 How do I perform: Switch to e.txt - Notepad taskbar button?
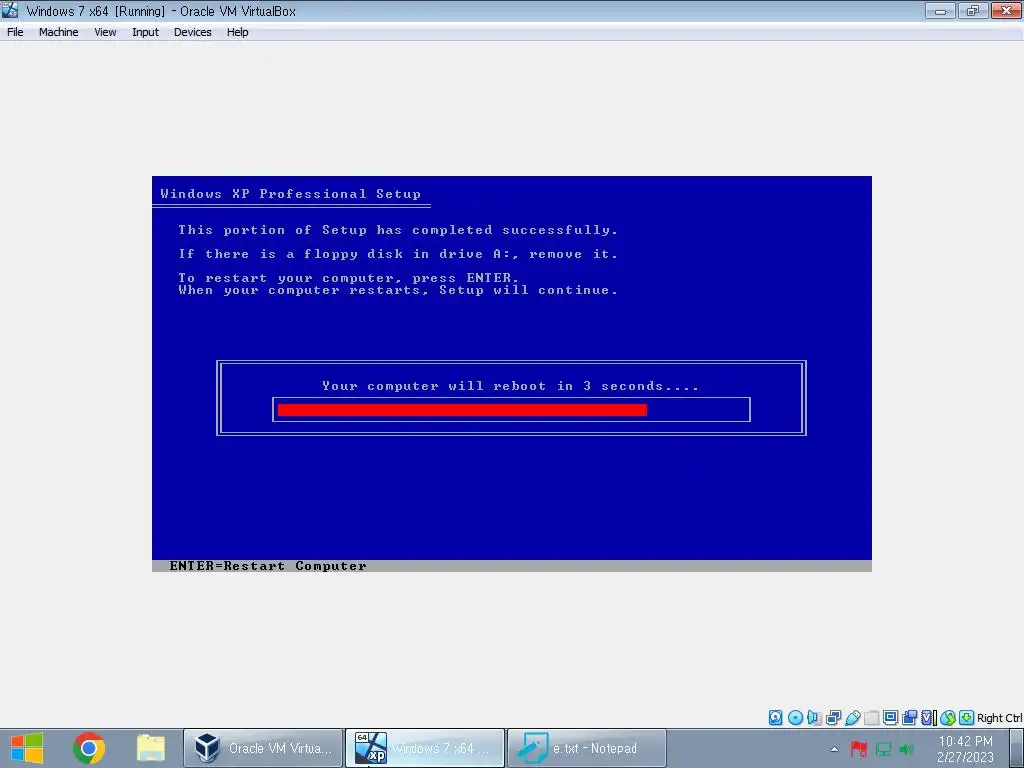click(586, 748)
